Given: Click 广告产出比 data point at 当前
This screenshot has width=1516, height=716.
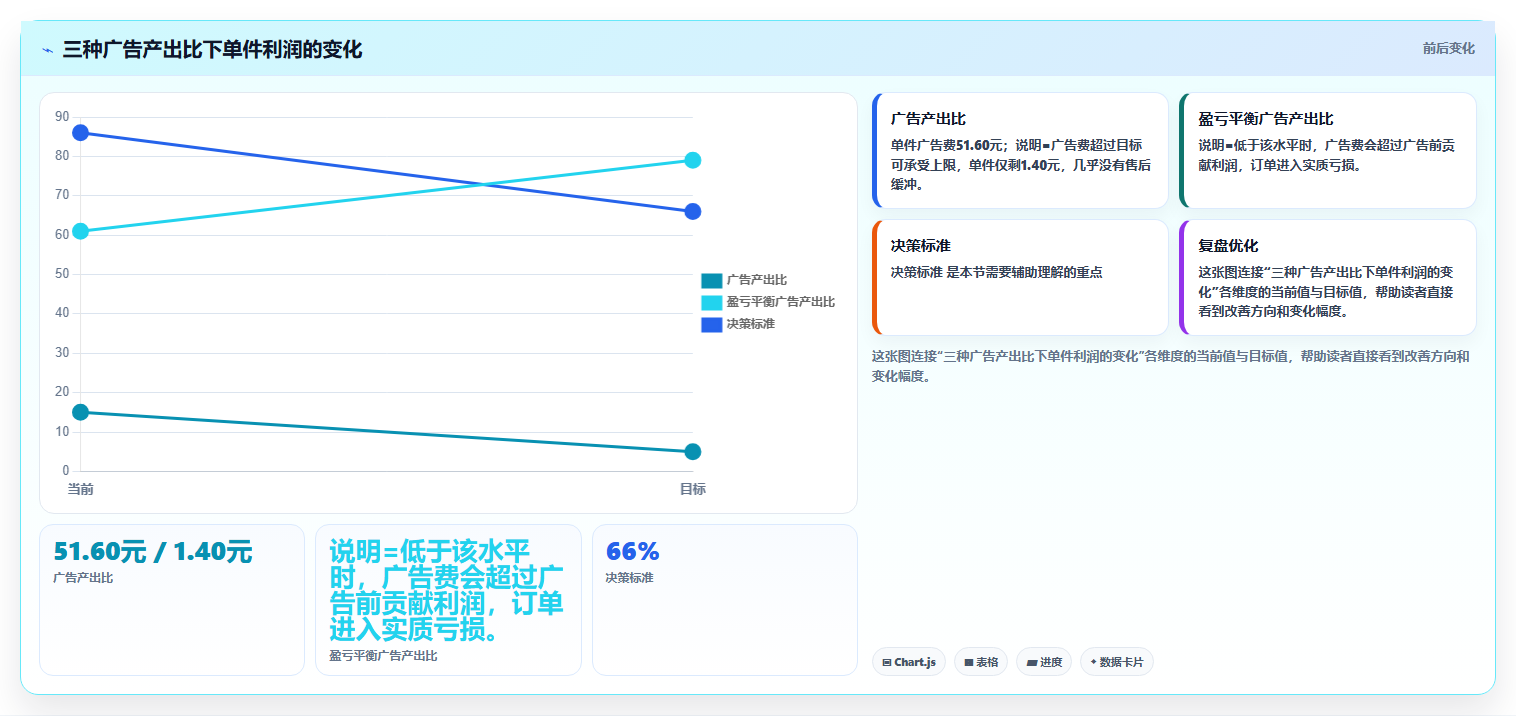Looking at the screenshot, I should tap(81, 412).
